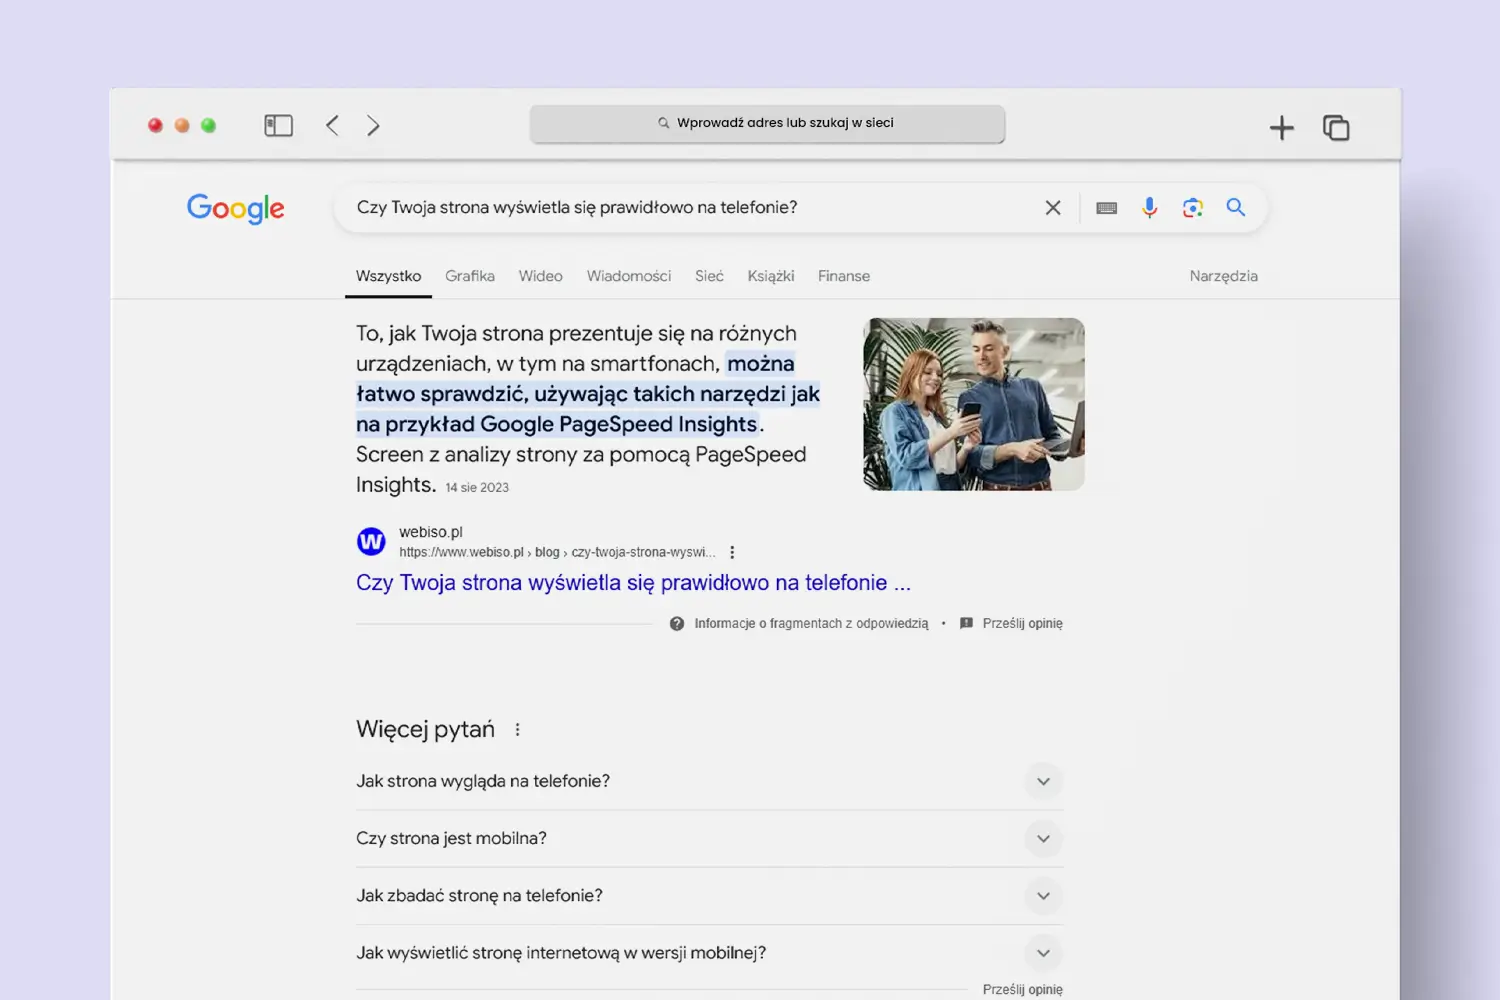Open a new tab with plus icon
This screenshot has height=1000, width=1500.
[1281, 127]
